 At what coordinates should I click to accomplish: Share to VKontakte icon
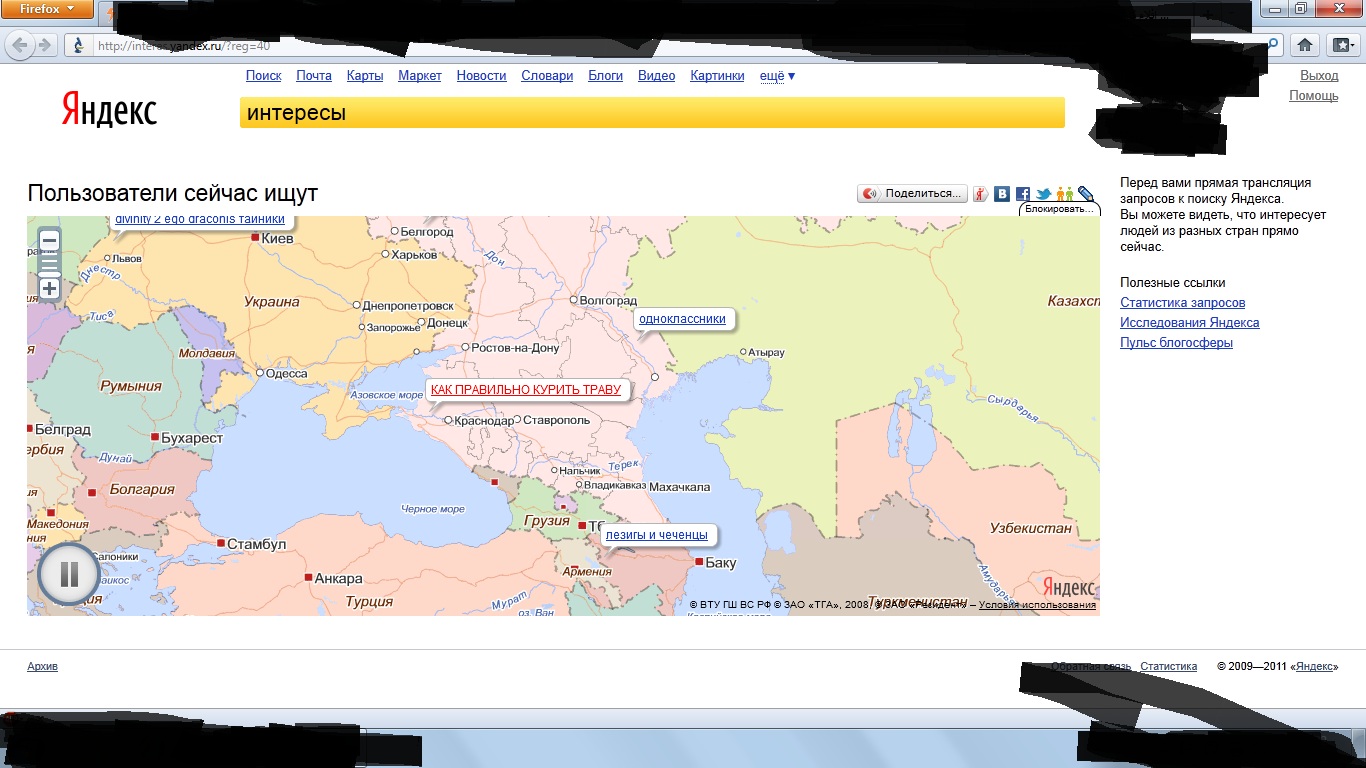click(1002, 194)
